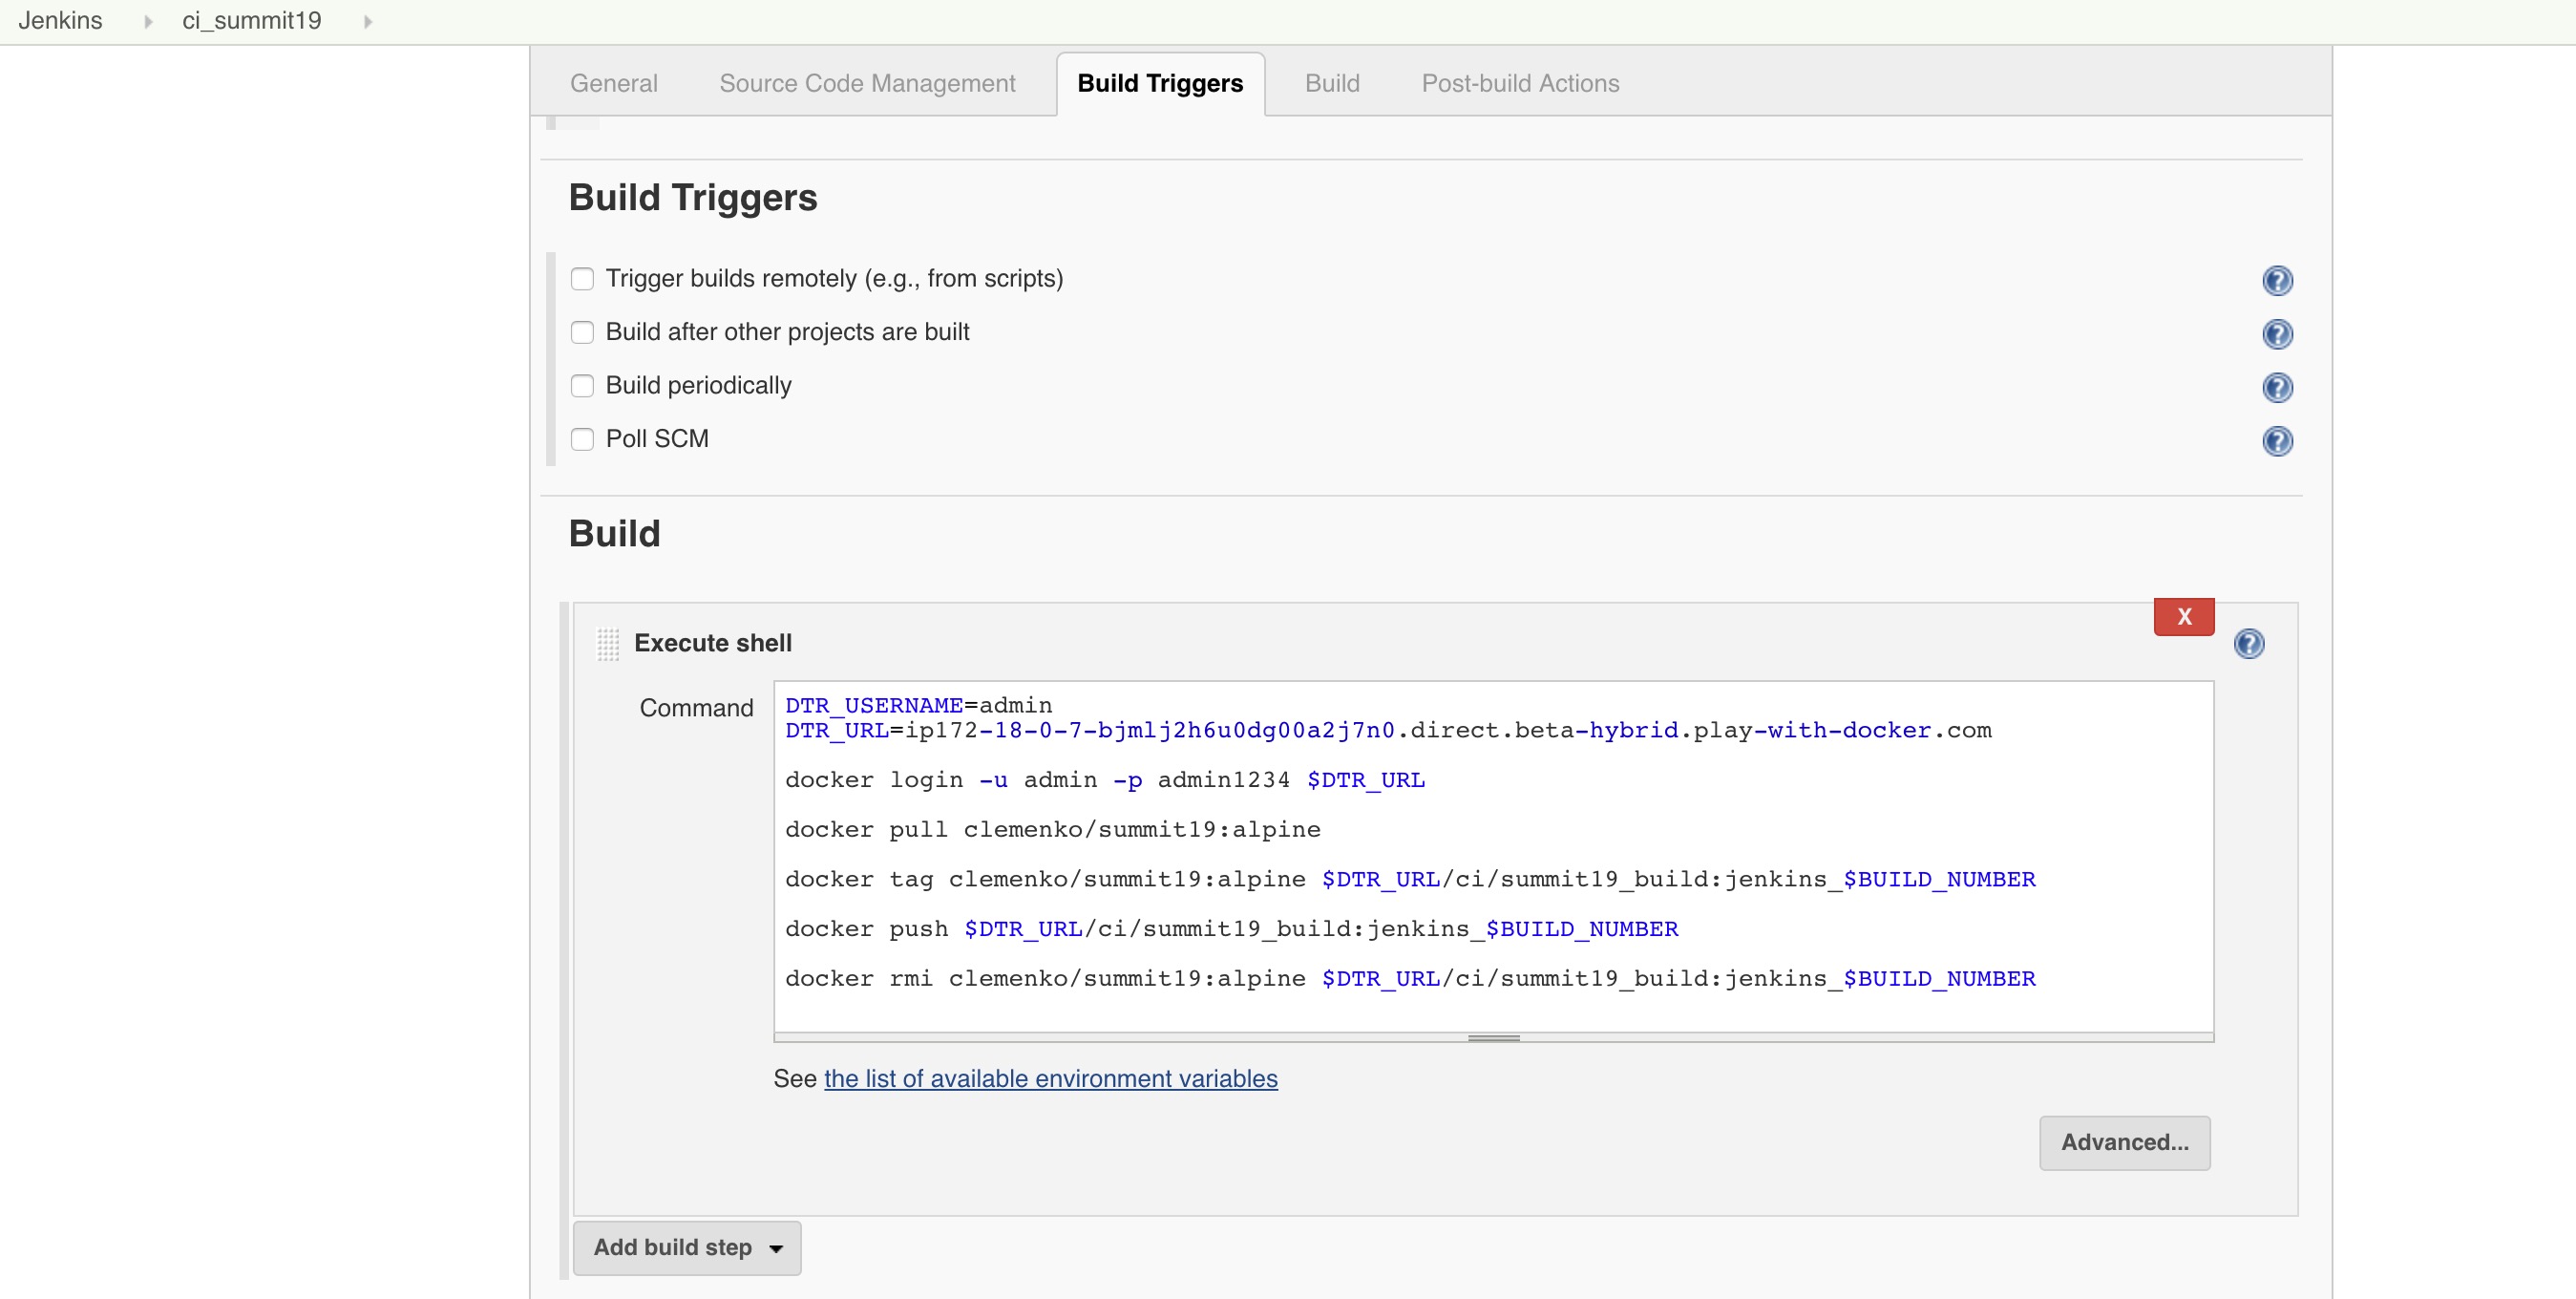Delete the Execute shell build step
The height and width of the screenshot is (1299, 2576).
[x=2183, y=617]
